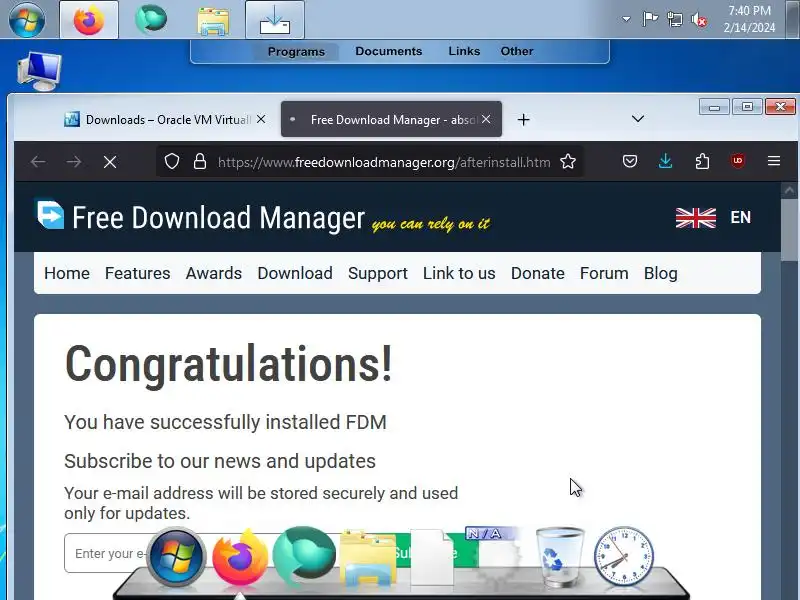Expand the list all tabs chevron
800x600 pixels.
tap(638, 119)
